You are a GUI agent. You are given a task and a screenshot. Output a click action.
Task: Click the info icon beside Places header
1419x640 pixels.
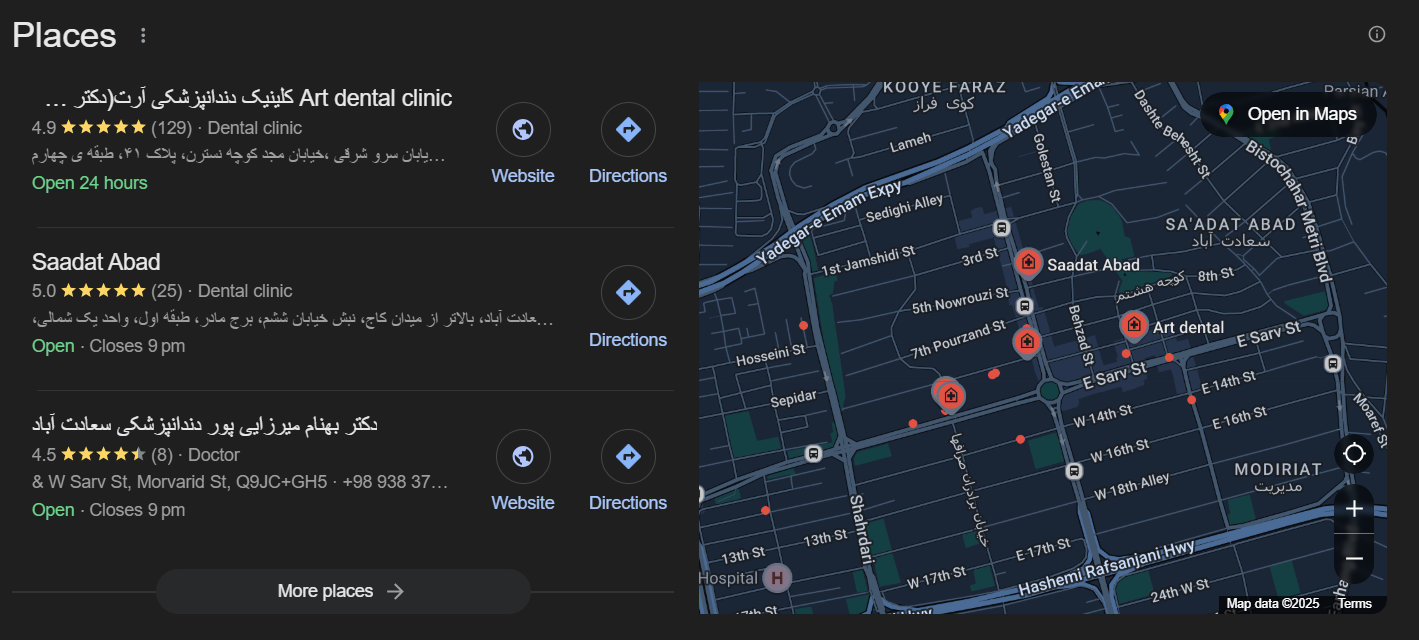pyautogui.click(x=1377, y=34)
